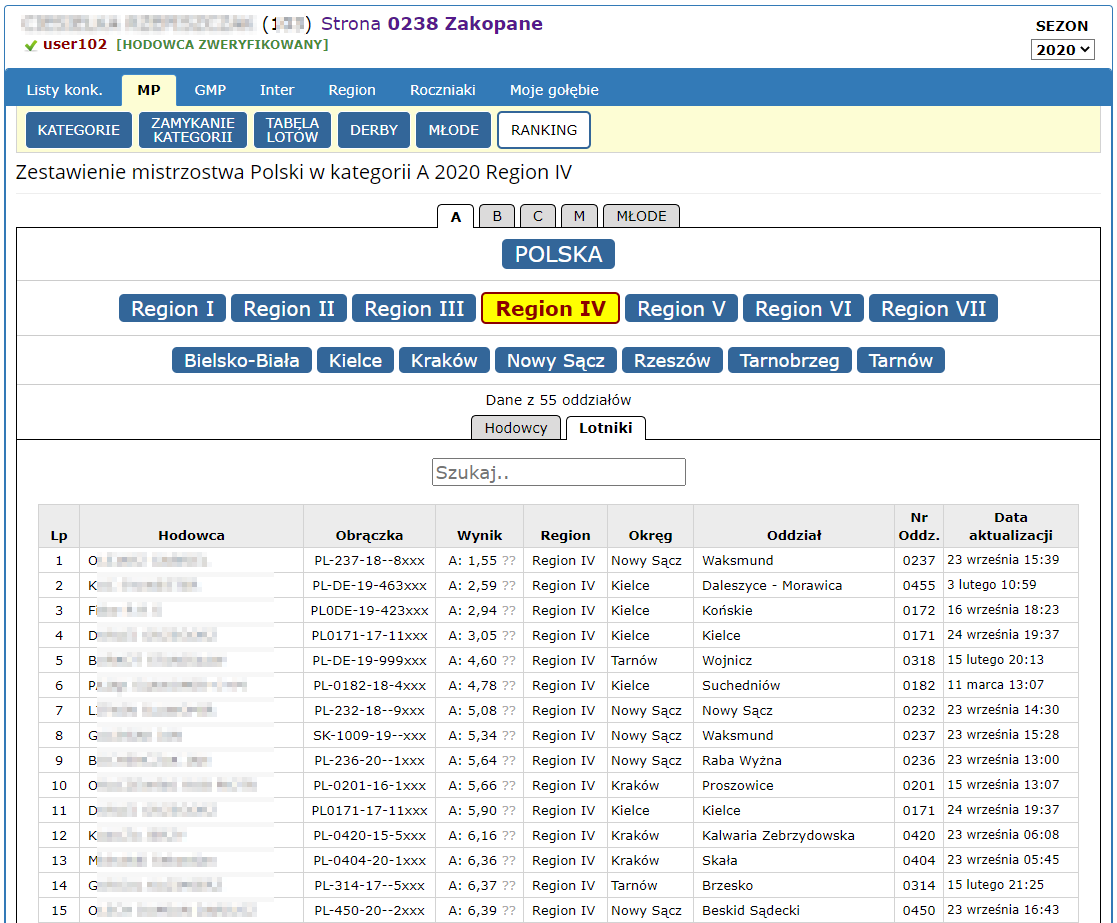Click the Szukaj search field

tap(558, 472)
